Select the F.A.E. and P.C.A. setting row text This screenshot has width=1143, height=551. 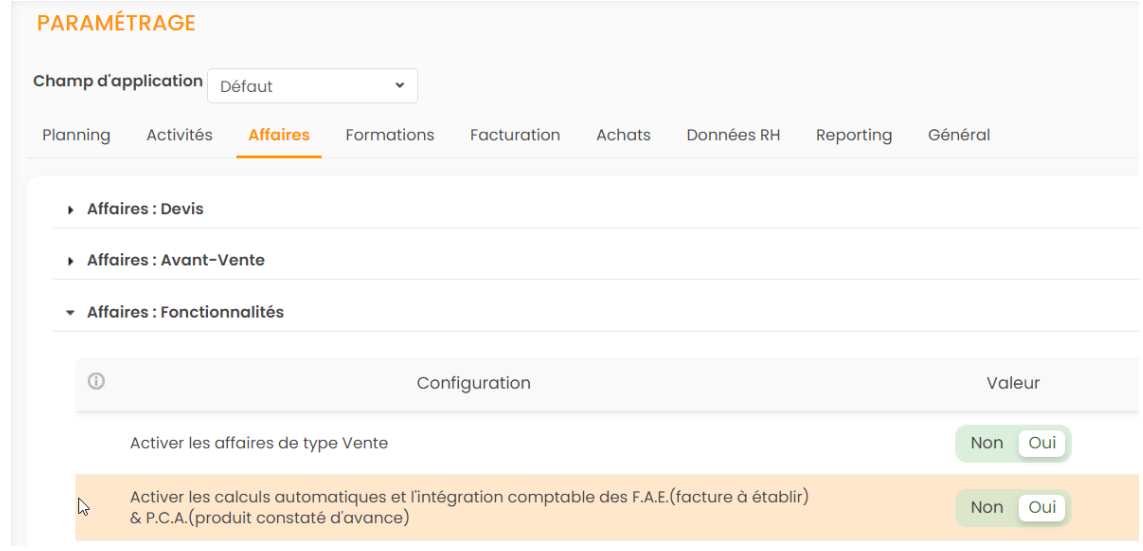click(x=469, y=507)
